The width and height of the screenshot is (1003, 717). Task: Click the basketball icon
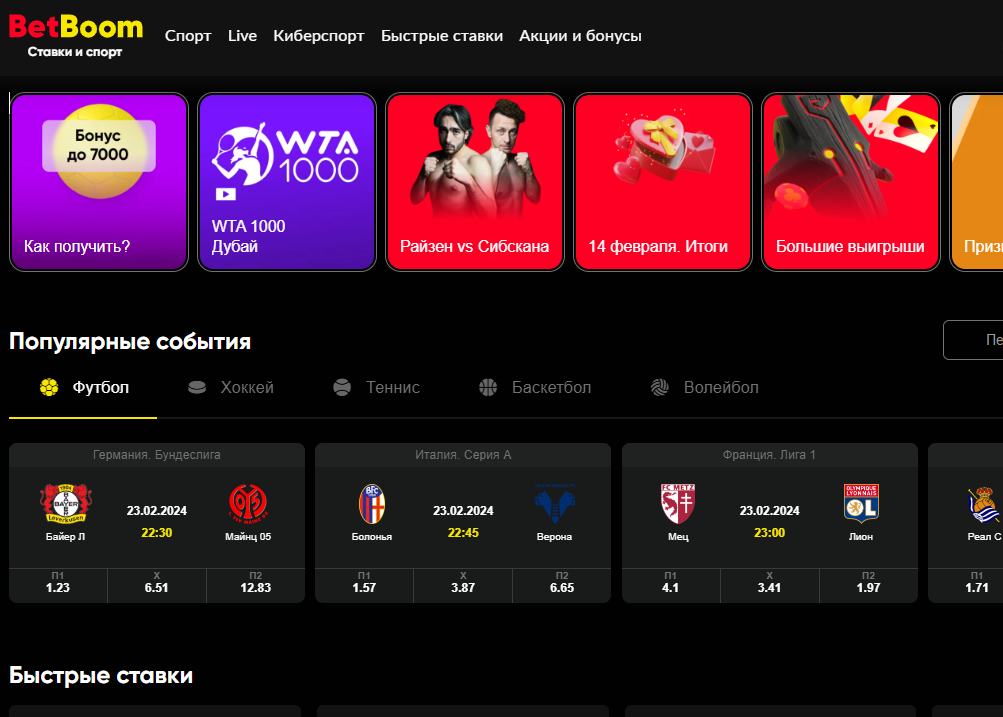click(x=488, y=387)
